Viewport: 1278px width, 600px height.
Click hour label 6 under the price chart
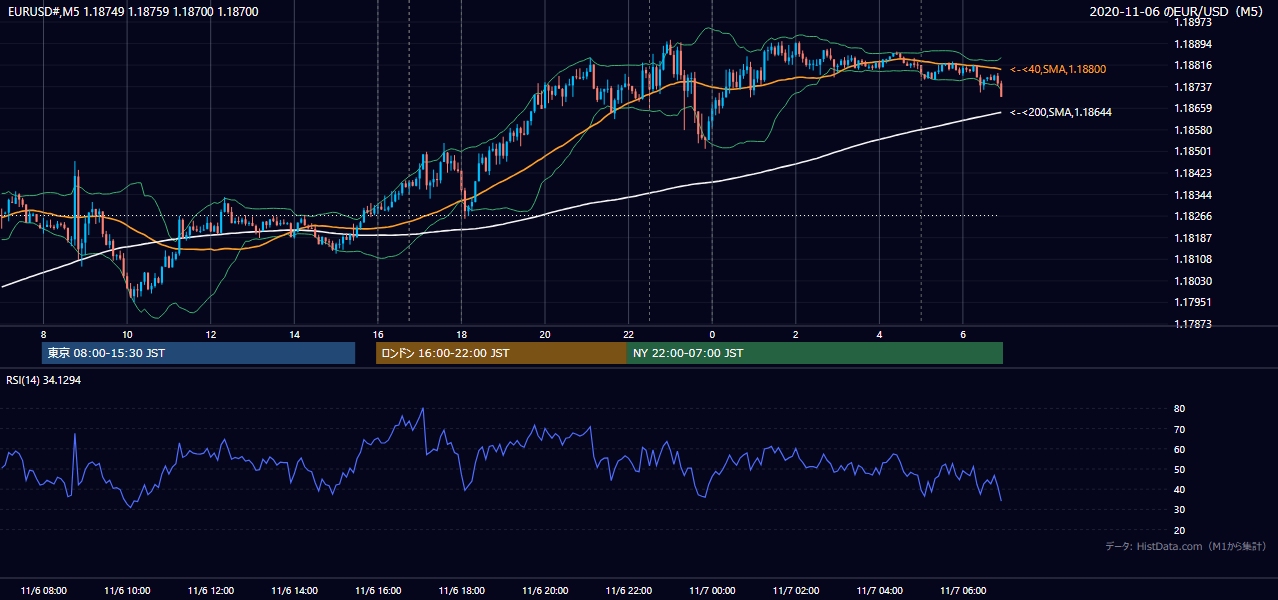(963, 334)
